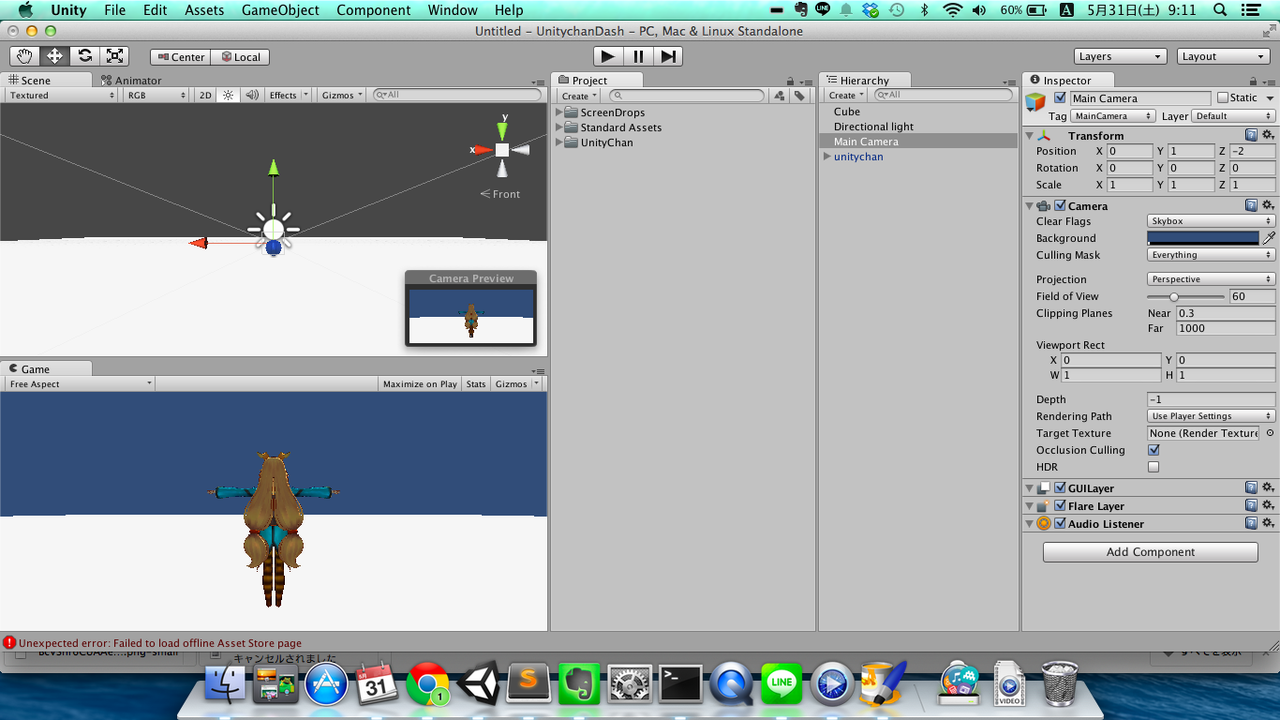Click the Hierarchy search field
The width and height of the screenshot is (1280, 720).
(x=943, y=95)
